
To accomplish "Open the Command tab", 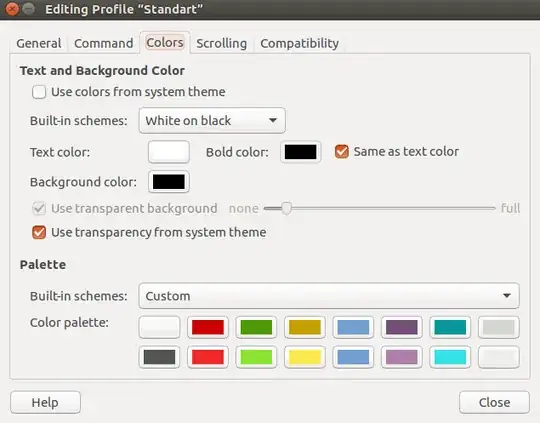I will (x=104, y=43).
